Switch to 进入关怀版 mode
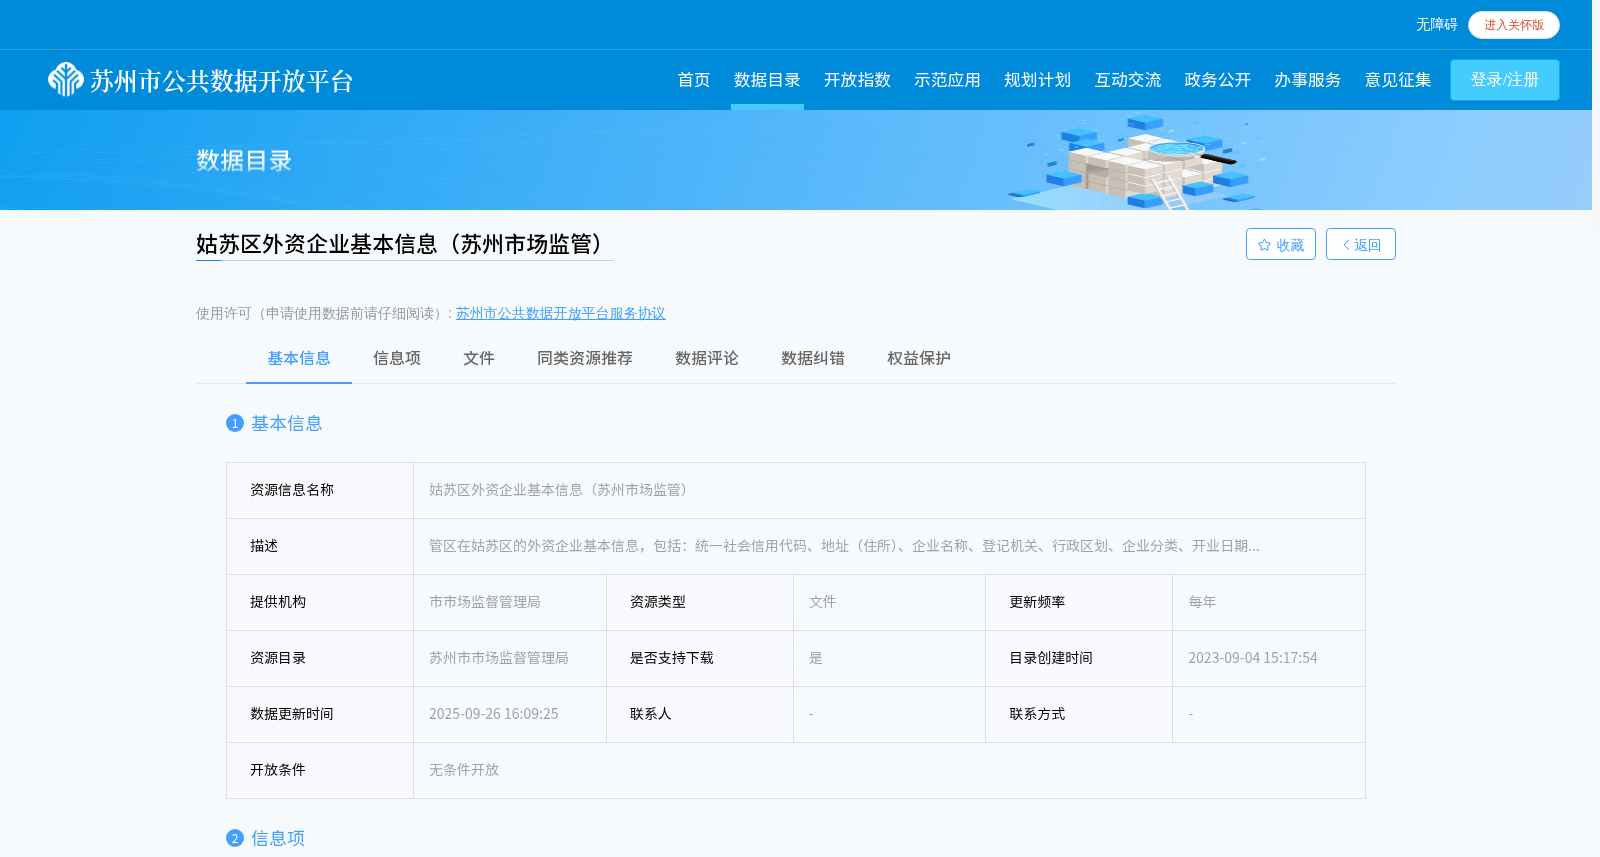Viewport: 1600px width, 857px height. tap(1514, 25)
